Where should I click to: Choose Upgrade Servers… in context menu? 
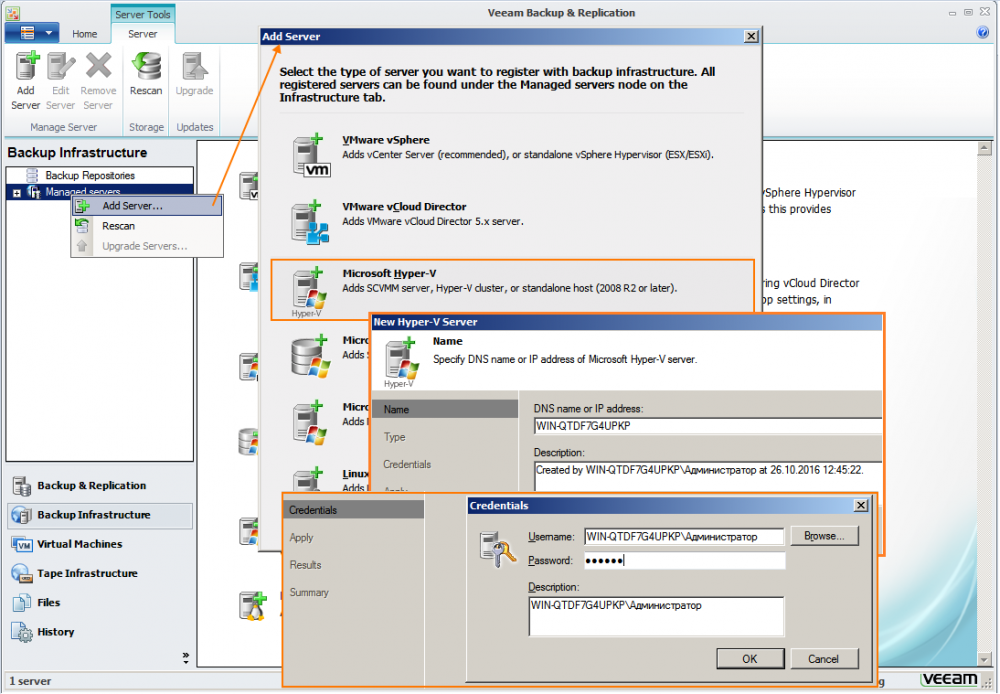tap(147, 246)
